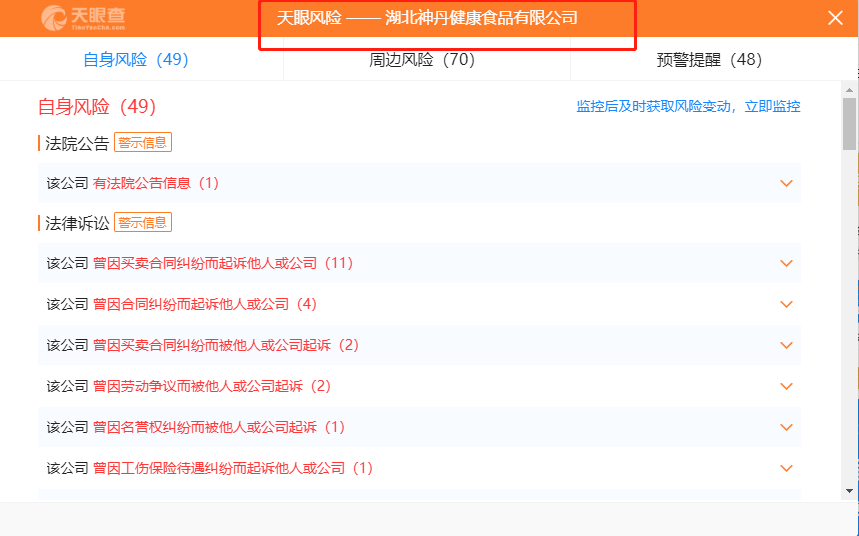Open 曾因买卖合同纠纷而被他人或公司起诉 (2) text
The image size is (859, 536).
pos(226,345)
